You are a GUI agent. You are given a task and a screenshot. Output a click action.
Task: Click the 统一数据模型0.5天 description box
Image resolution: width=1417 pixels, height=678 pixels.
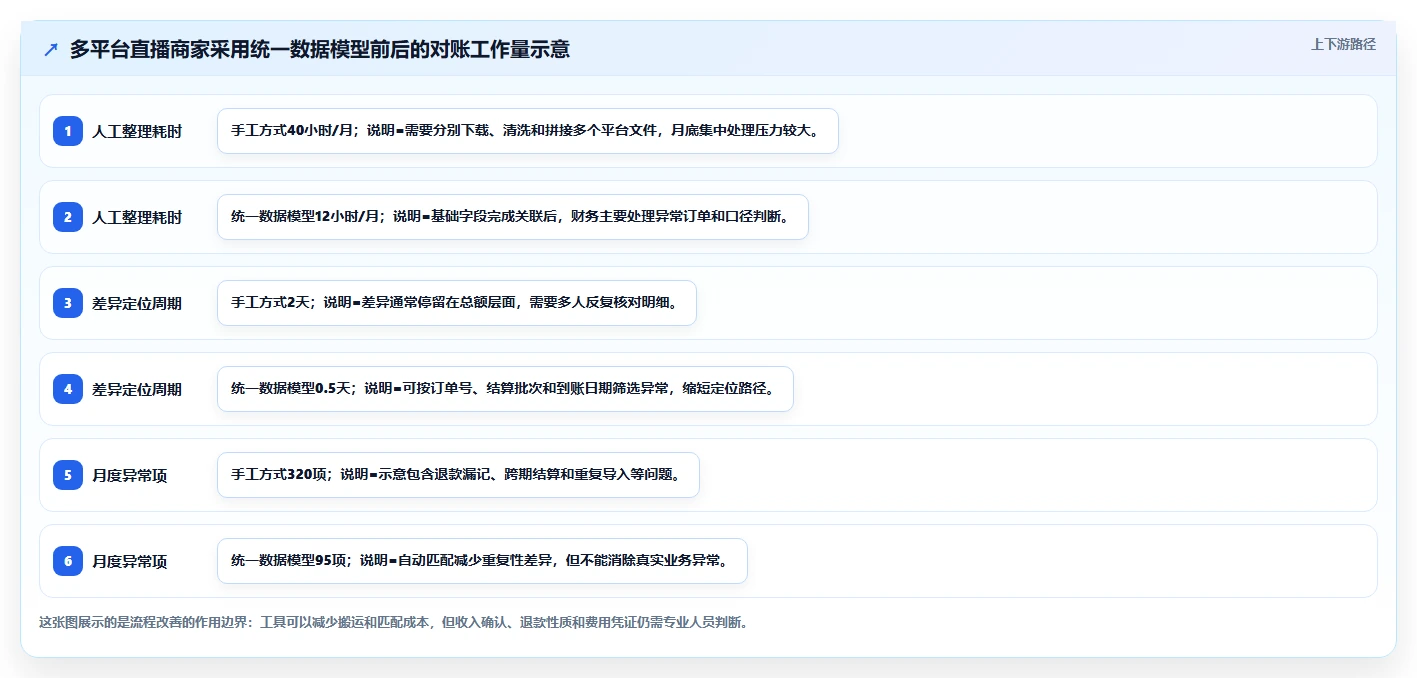click(505, 389)
